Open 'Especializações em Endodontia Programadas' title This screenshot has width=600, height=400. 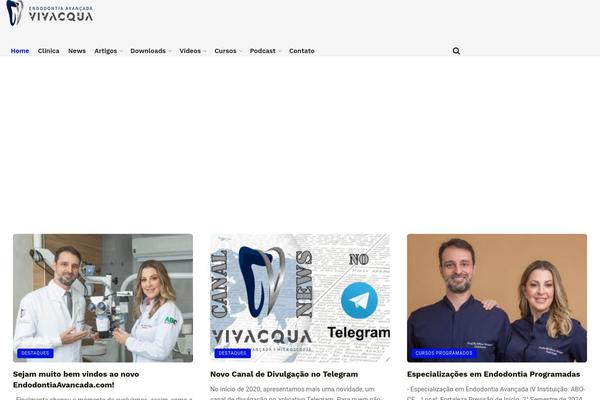tap(494, 374)
